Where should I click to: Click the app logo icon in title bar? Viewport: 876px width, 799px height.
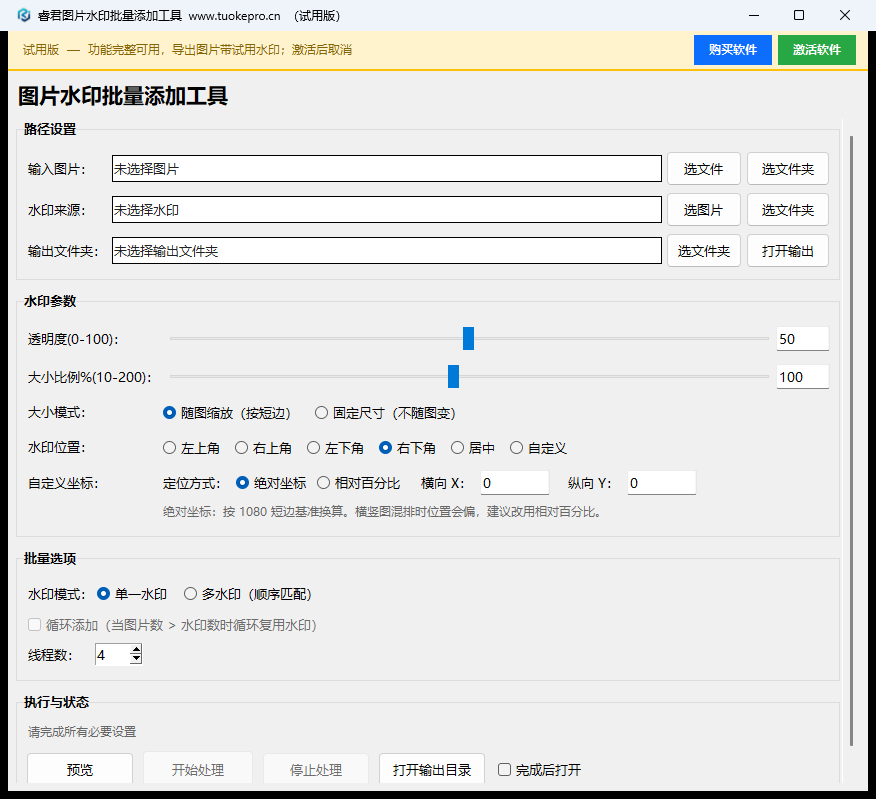click(x=24, y=15)
